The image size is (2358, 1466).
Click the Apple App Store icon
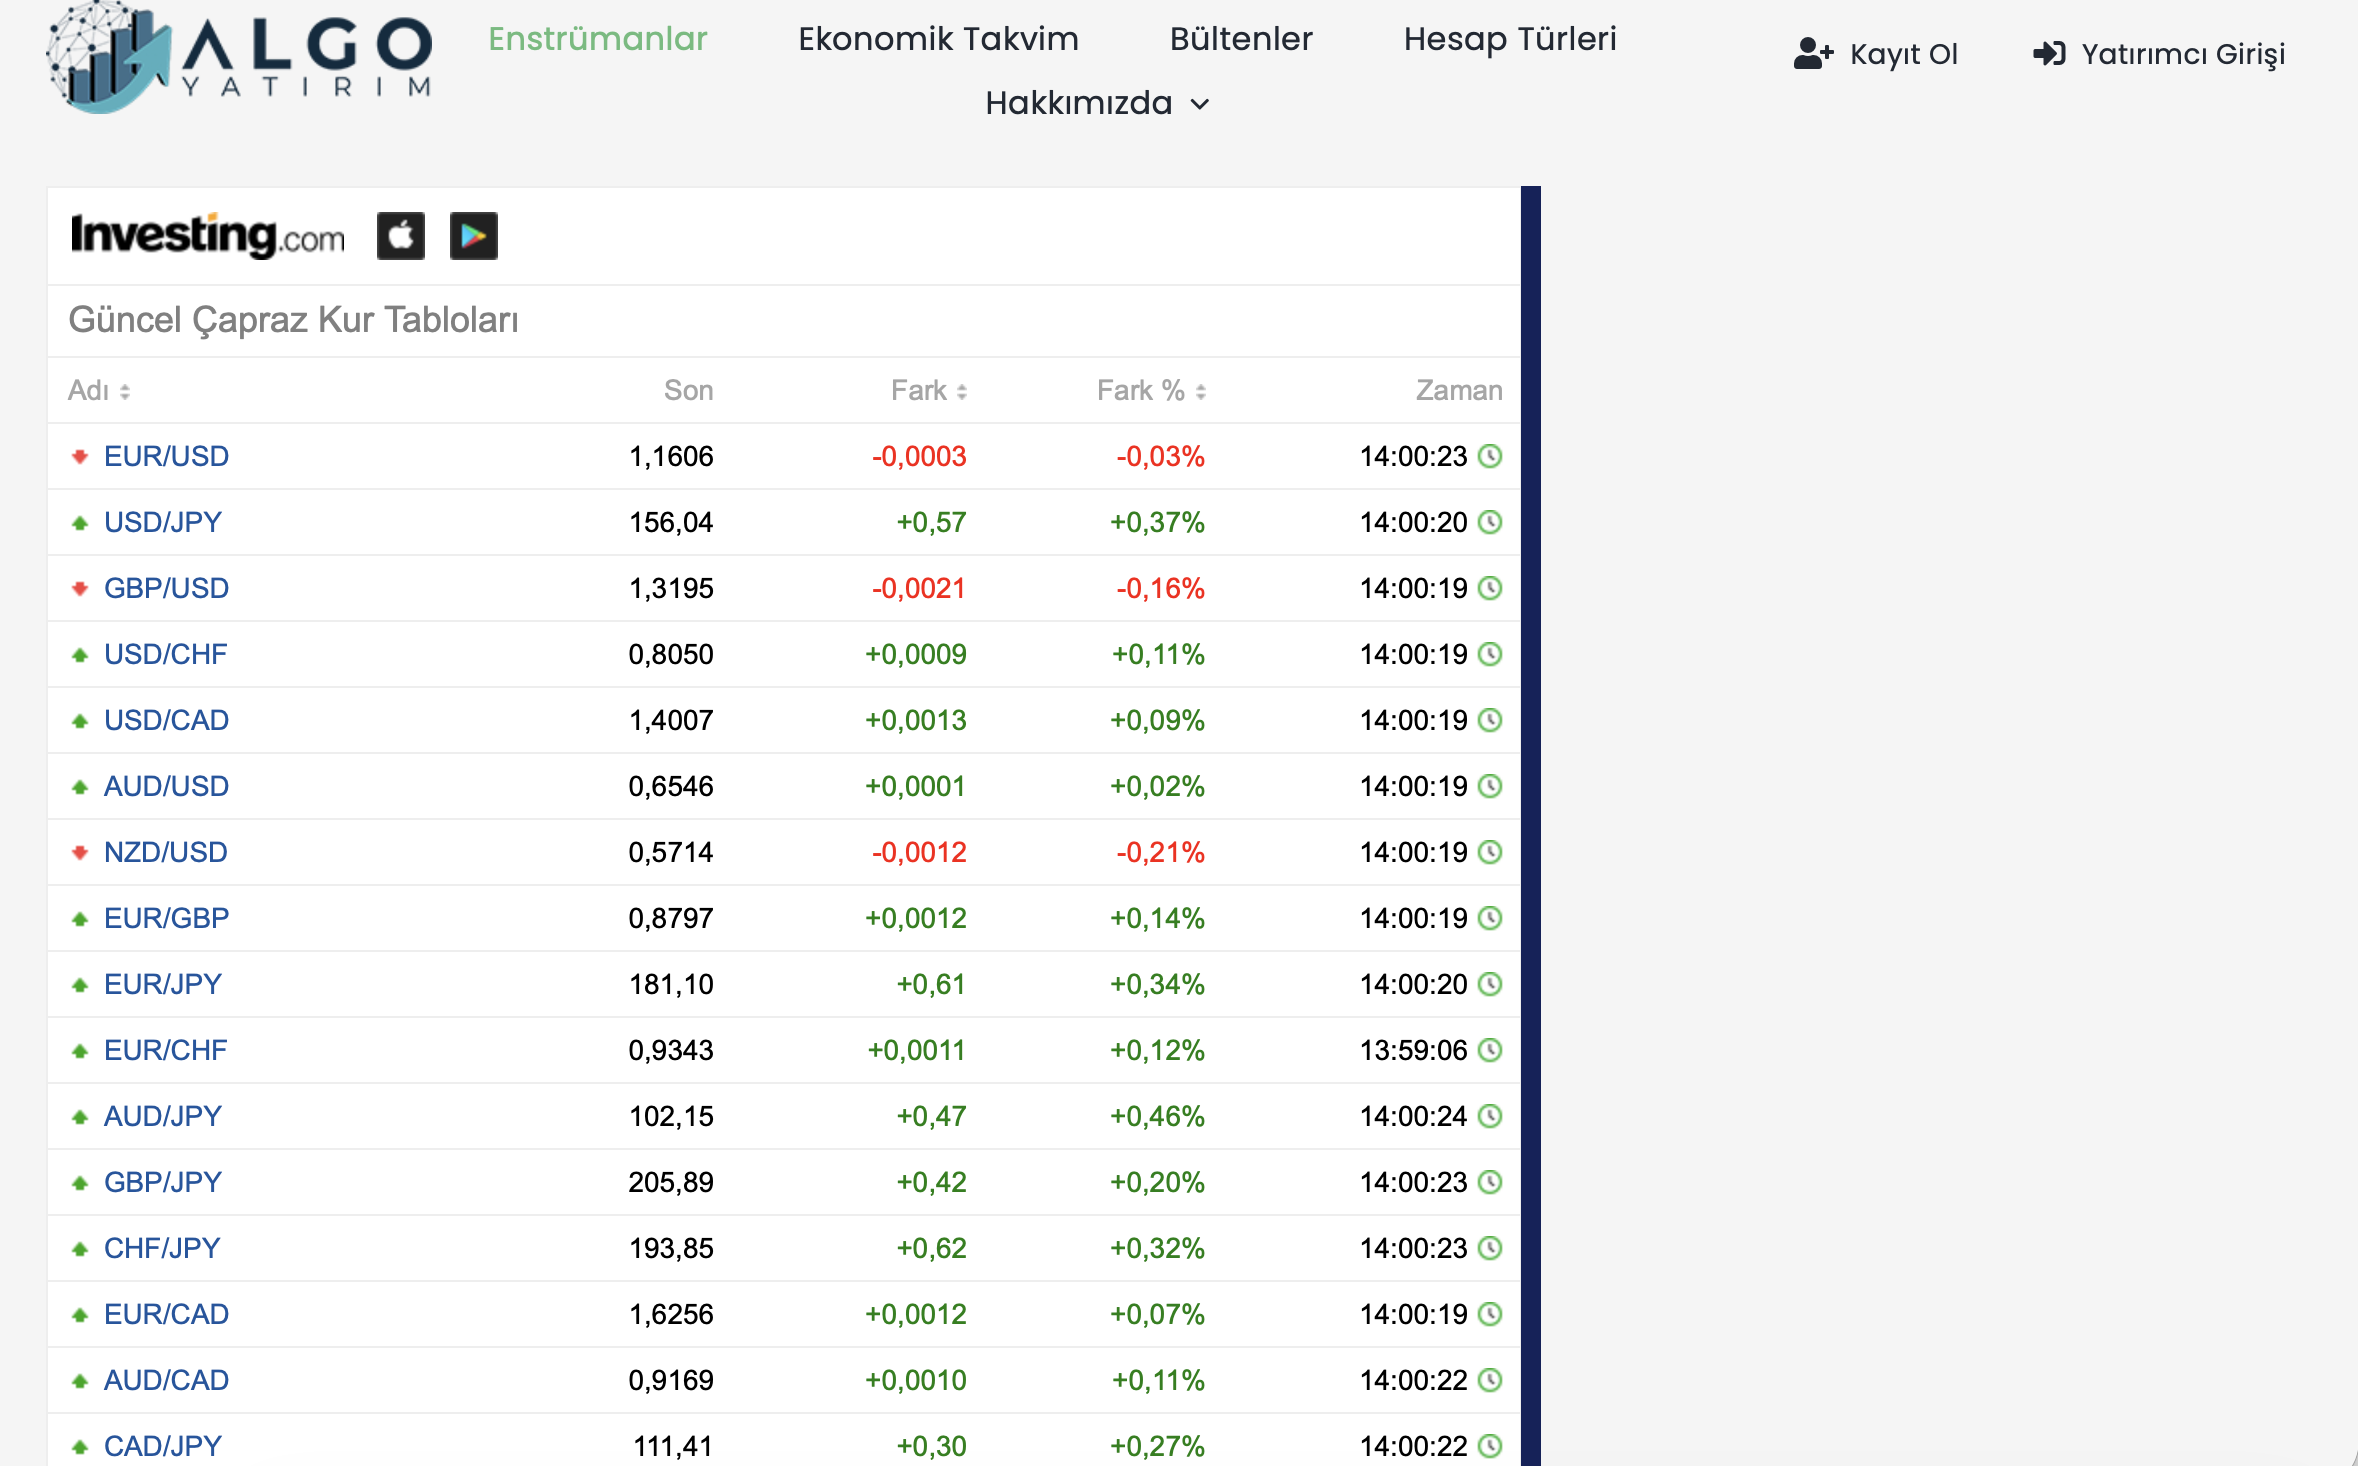point(400,236)
